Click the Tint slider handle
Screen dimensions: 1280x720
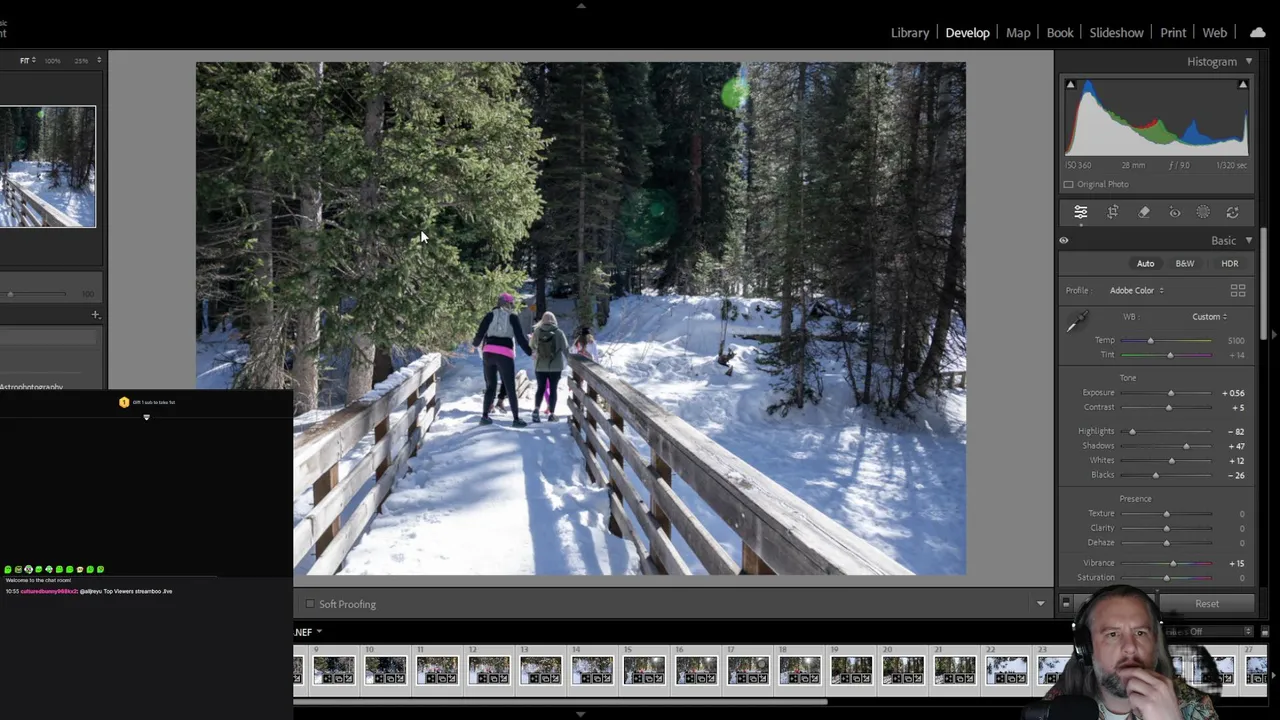(1170, 355)
